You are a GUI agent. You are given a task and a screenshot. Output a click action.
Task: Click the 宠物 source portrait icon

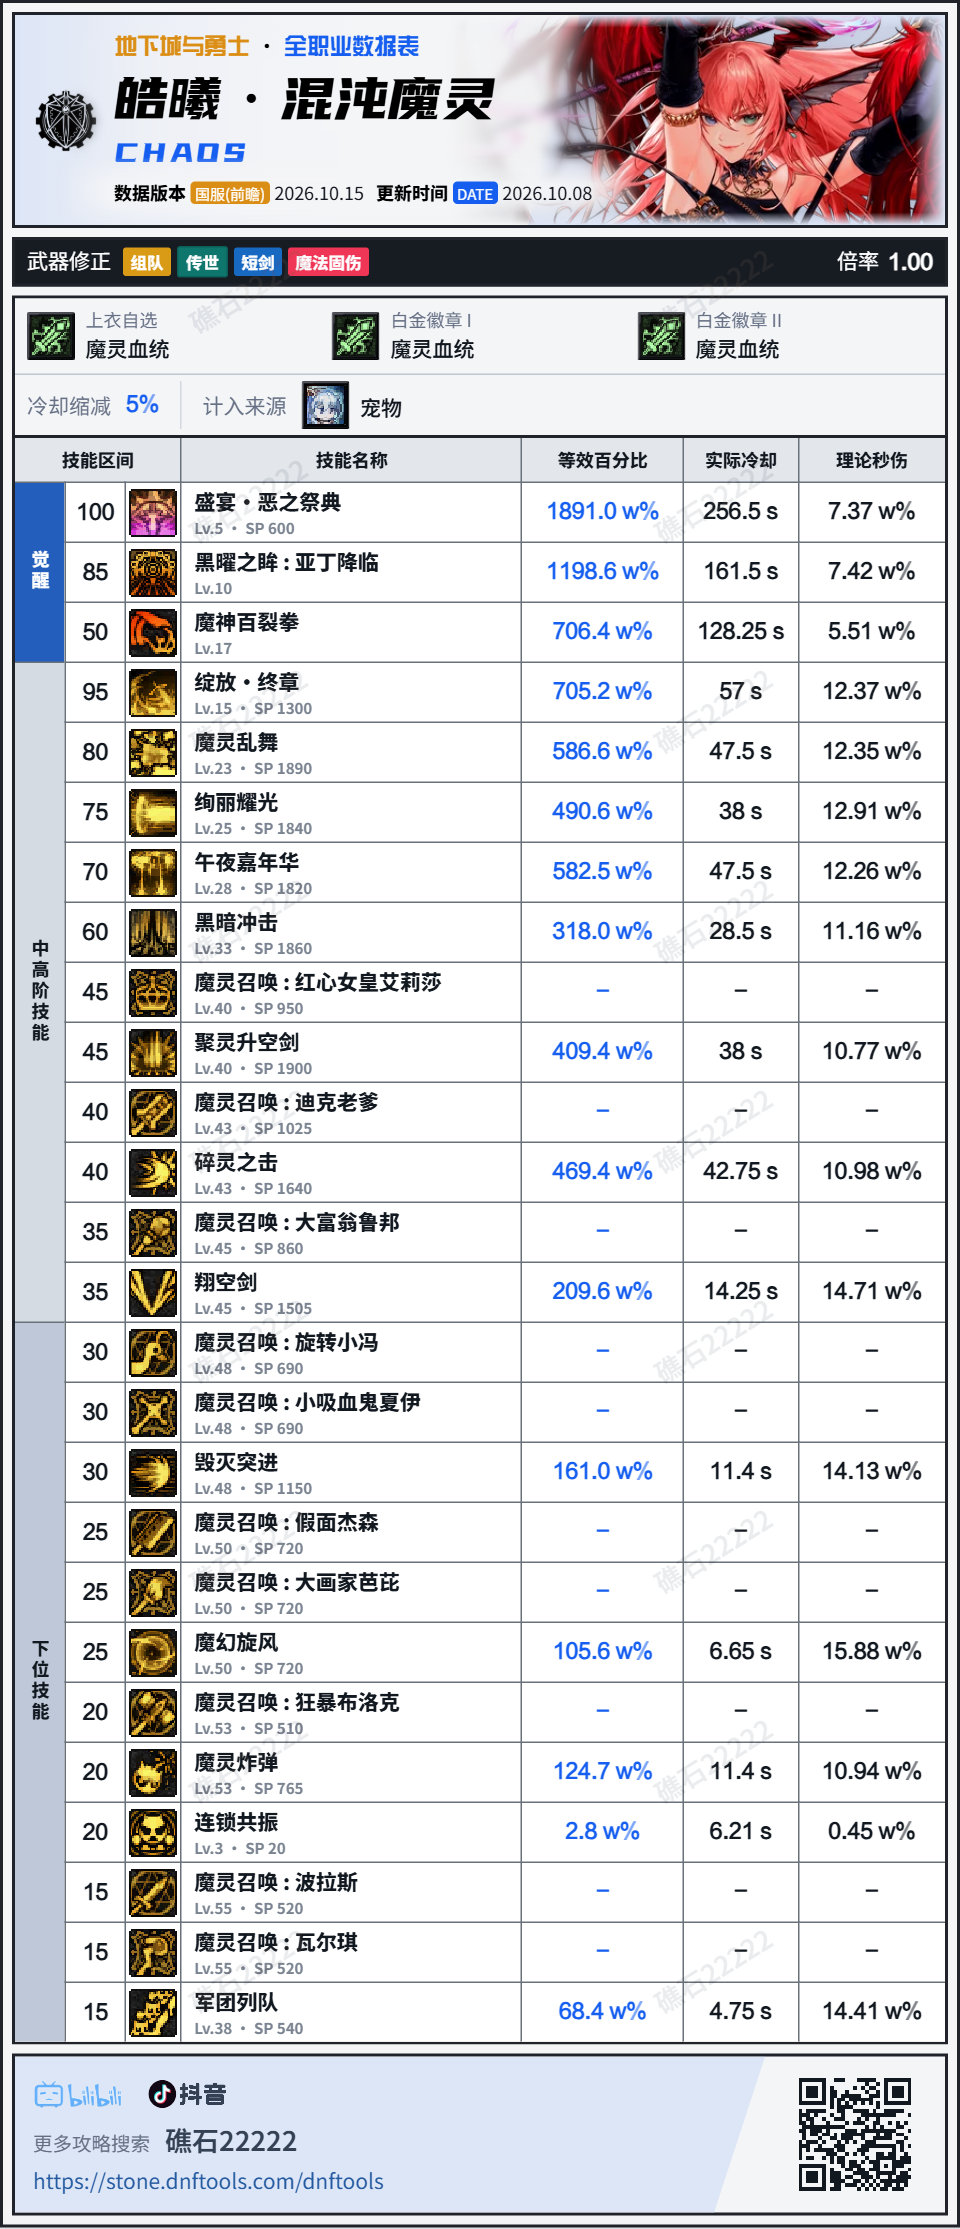[326, 406]
